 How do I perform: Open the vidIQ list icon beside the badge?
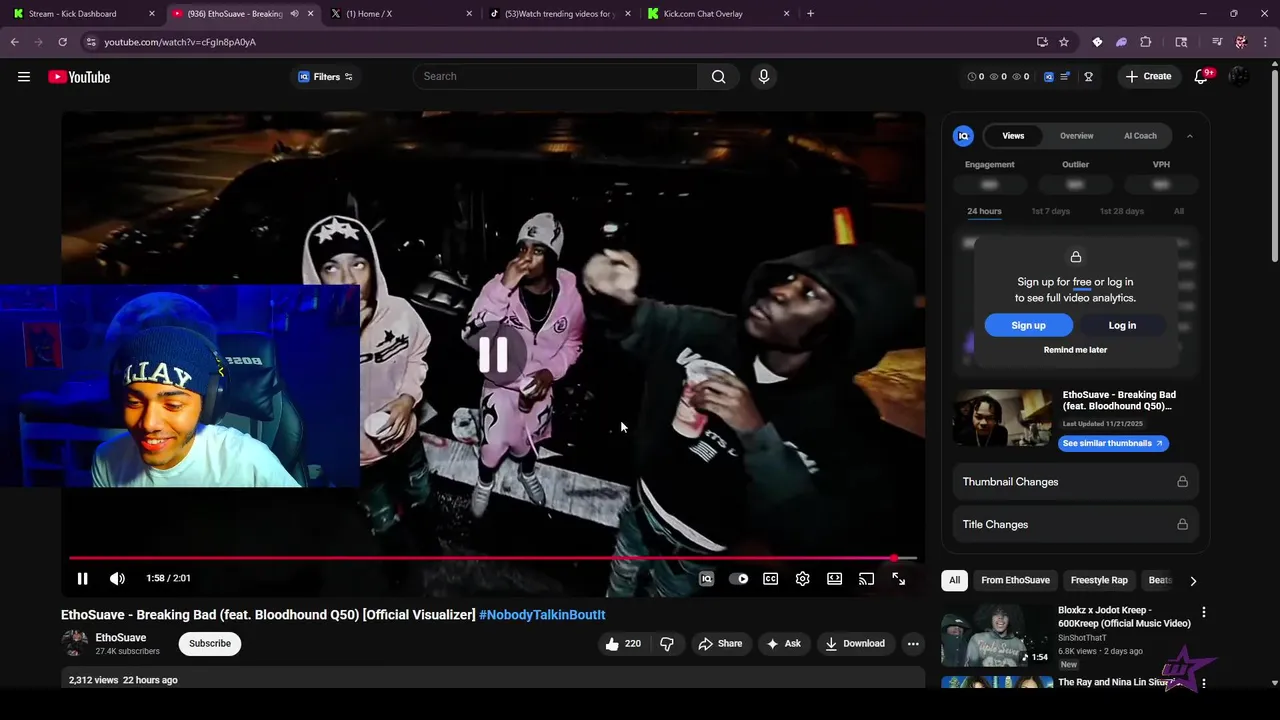tap(1066, 77)
